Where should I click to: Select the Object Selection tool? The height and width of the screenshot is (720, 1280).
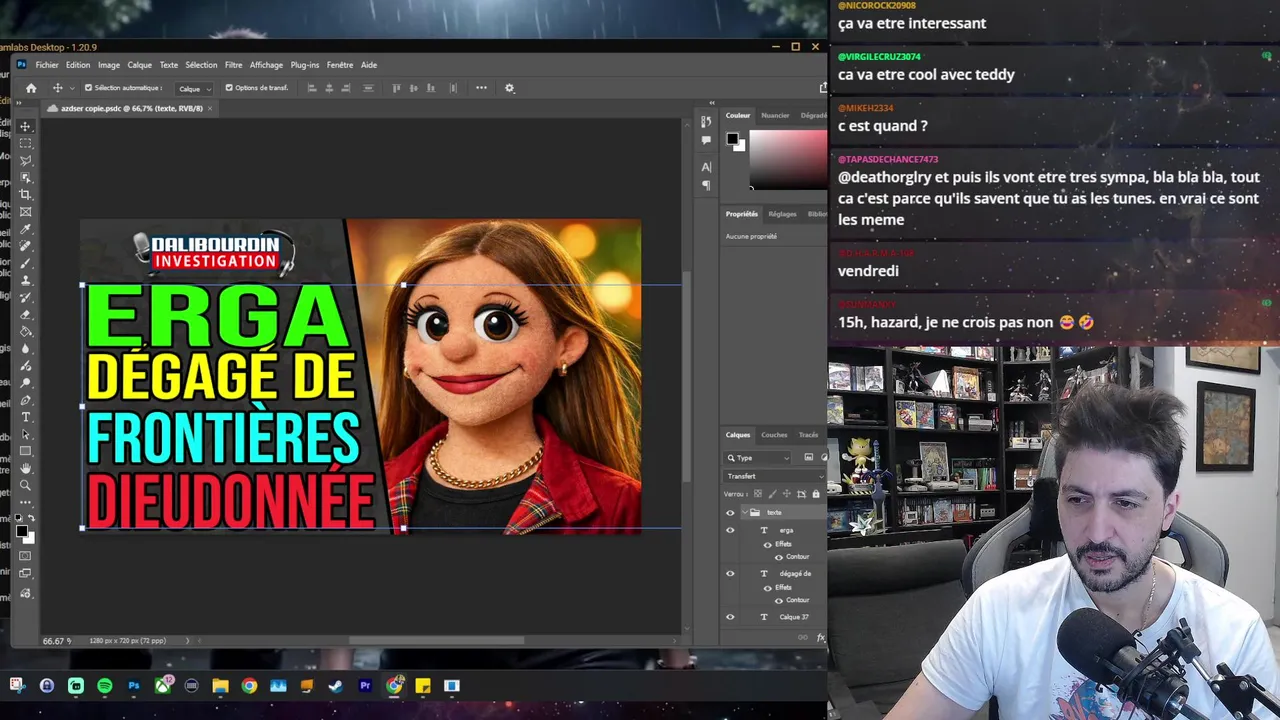(x=26, y=178)
